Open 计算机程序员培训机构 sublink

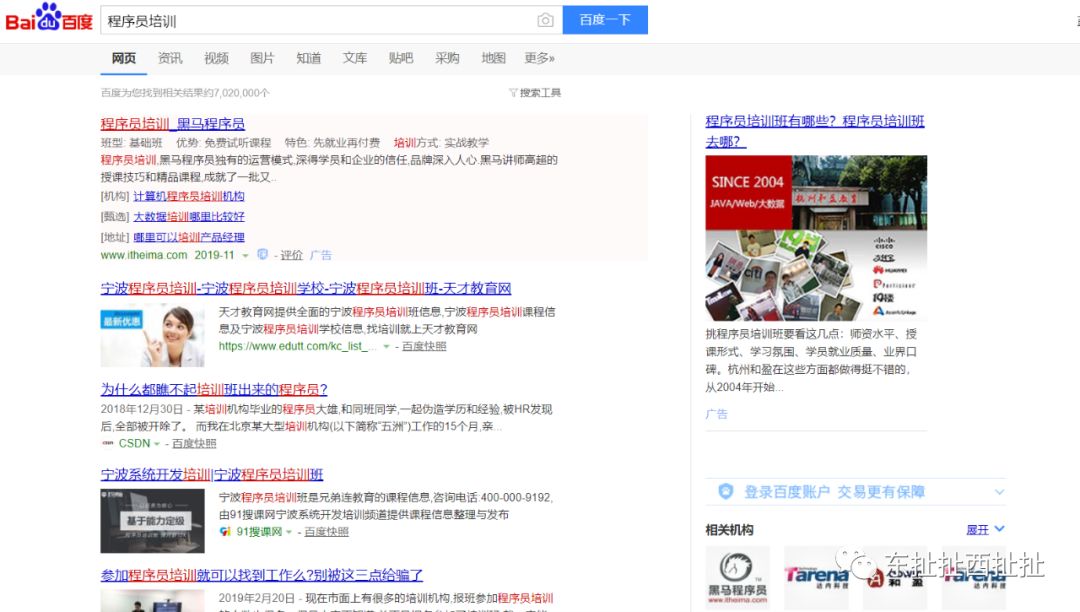point(189,196)
